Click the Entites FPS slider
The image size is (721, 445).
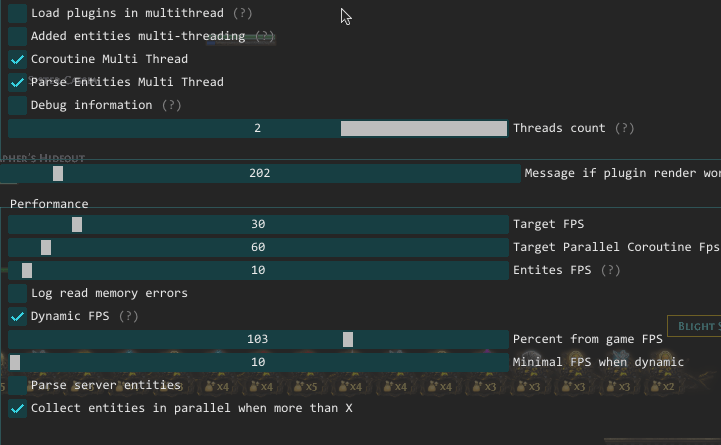258,270
